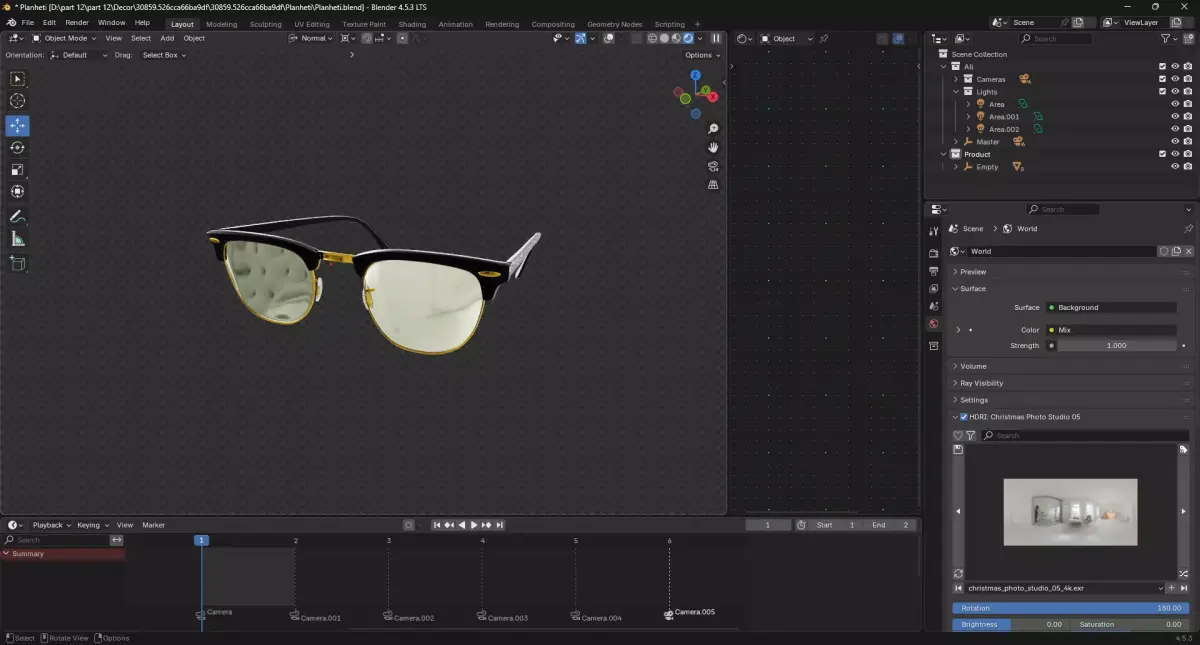The image size is (1200, 645).
Task: Hide the Area.001 light in viewport
Action: (1175, 117)
